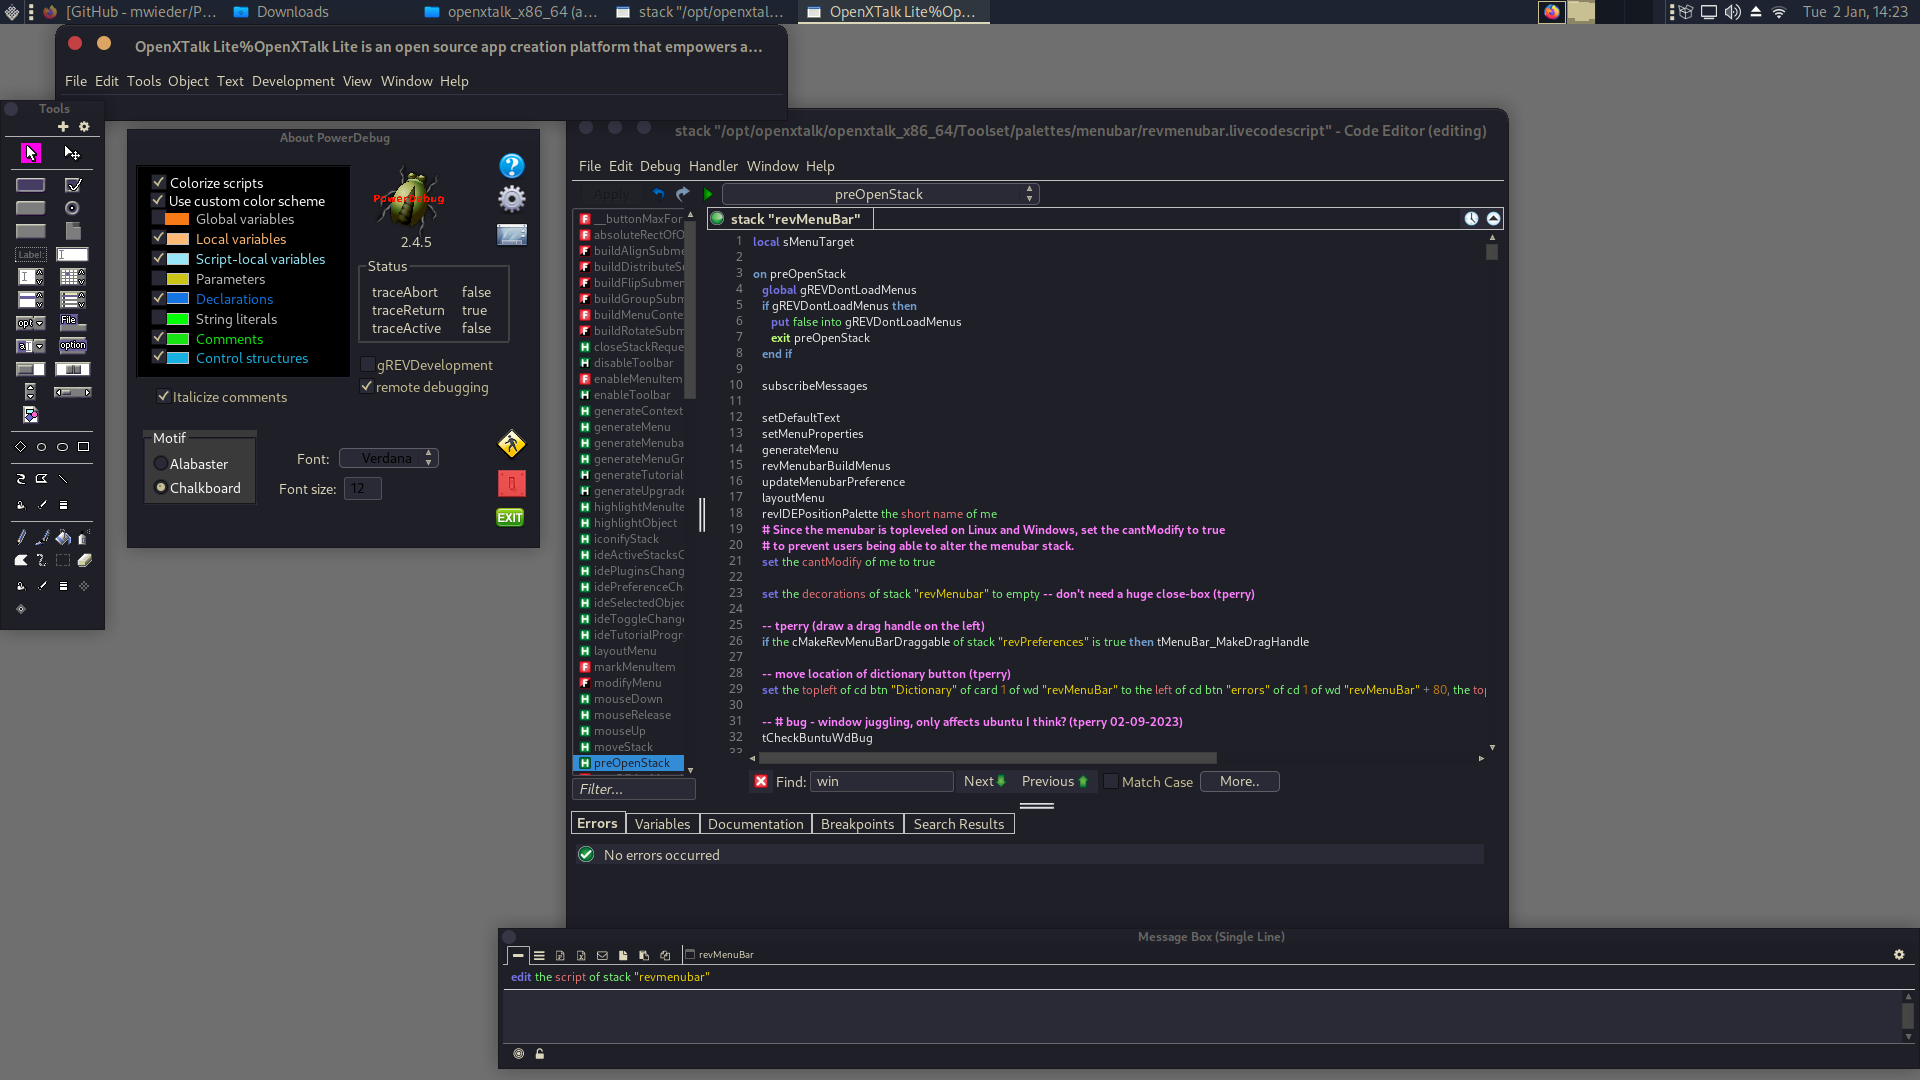The height and width of the screenshot is (1080, 1920).
Task: Open PowerDebug gear preferences icon
Action: coord(512,198)
